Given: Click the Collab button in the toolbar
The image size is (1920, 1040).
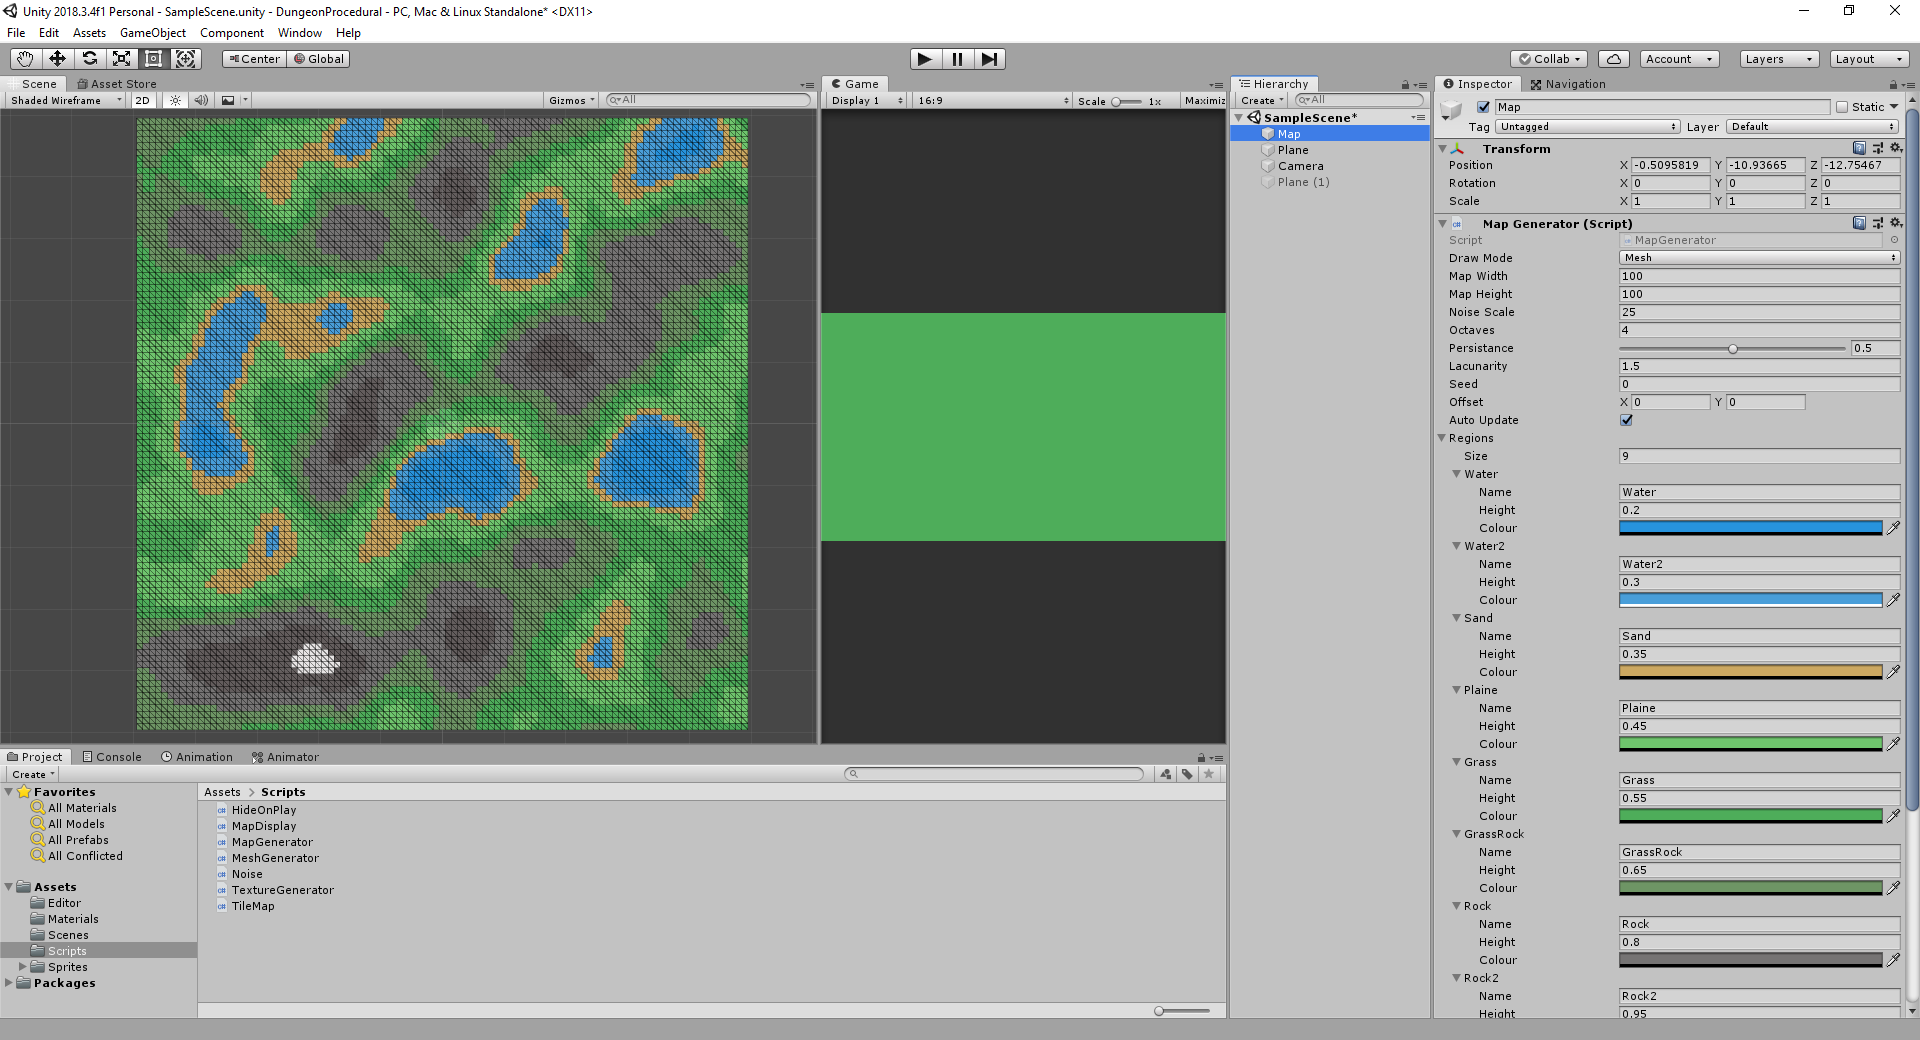Looking at the screenshot, I should tap(1548, 59).
